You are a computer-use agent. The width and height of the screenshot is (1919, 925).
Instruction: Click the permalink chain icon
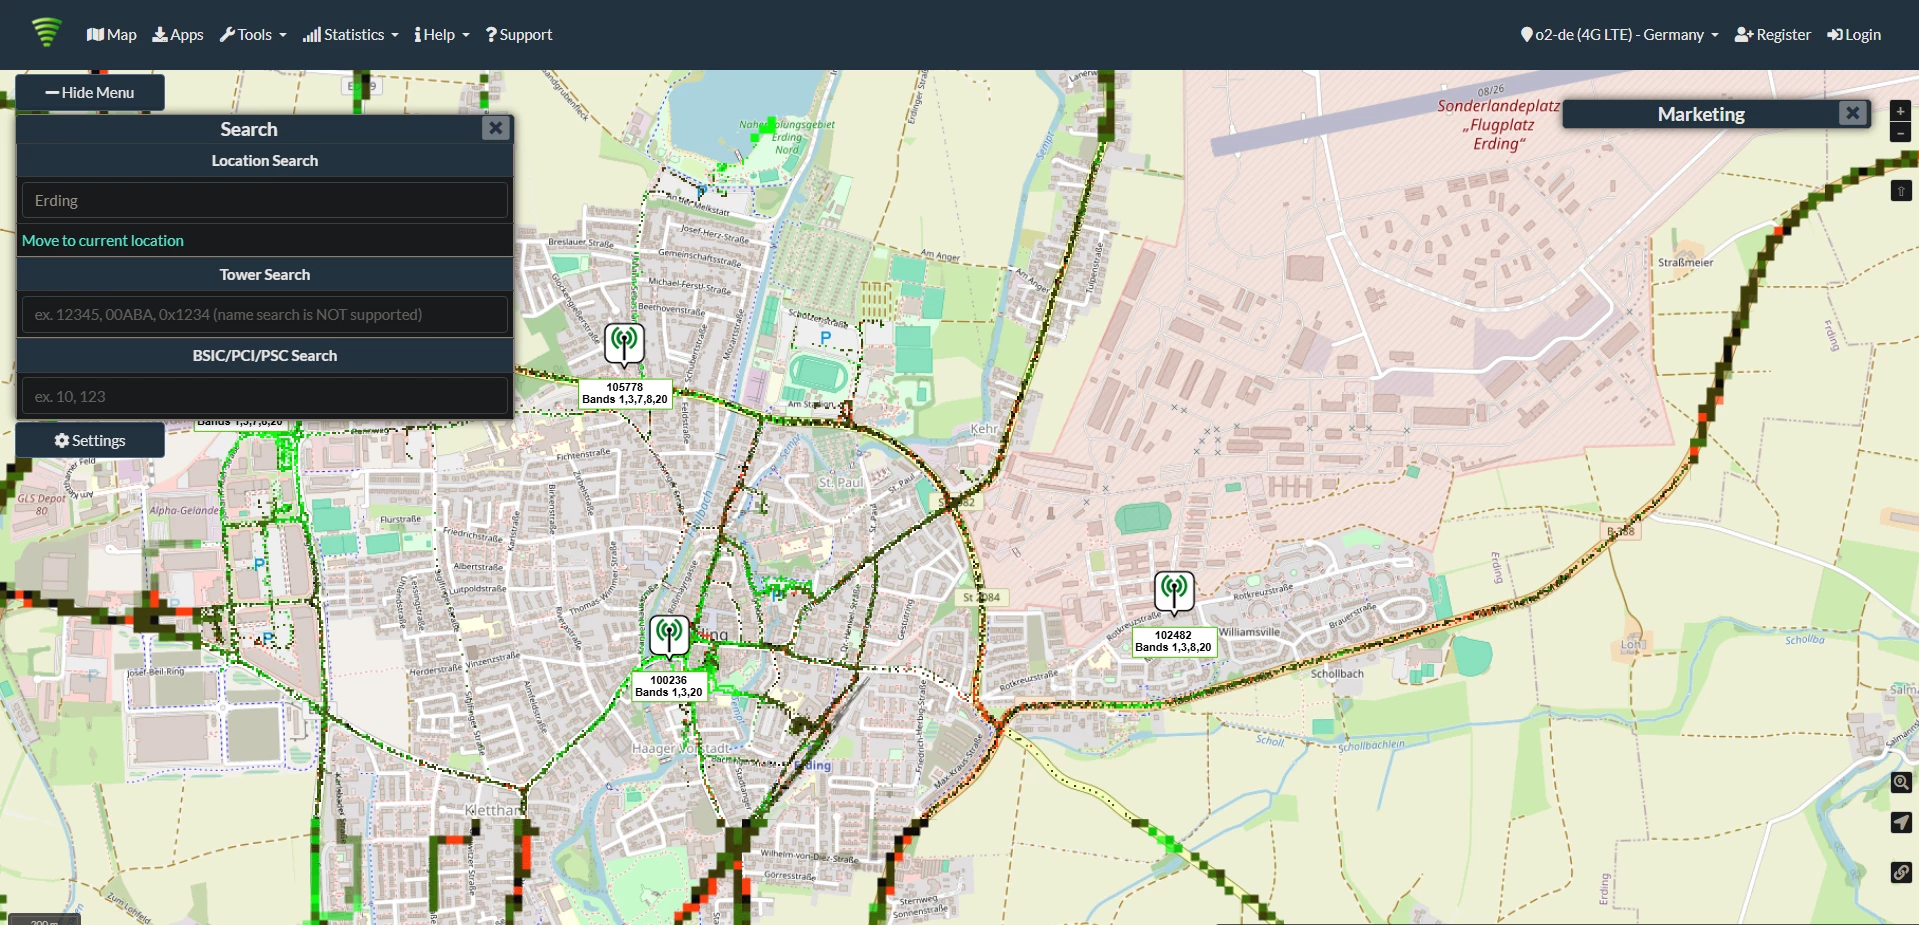[1901, 872]
